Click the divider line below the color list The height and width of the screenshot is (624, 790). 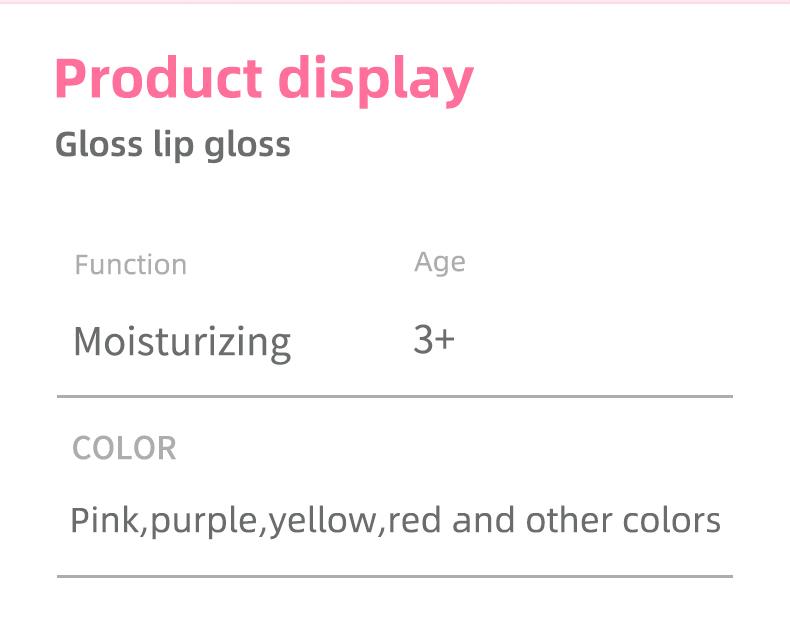pos(395,576)
